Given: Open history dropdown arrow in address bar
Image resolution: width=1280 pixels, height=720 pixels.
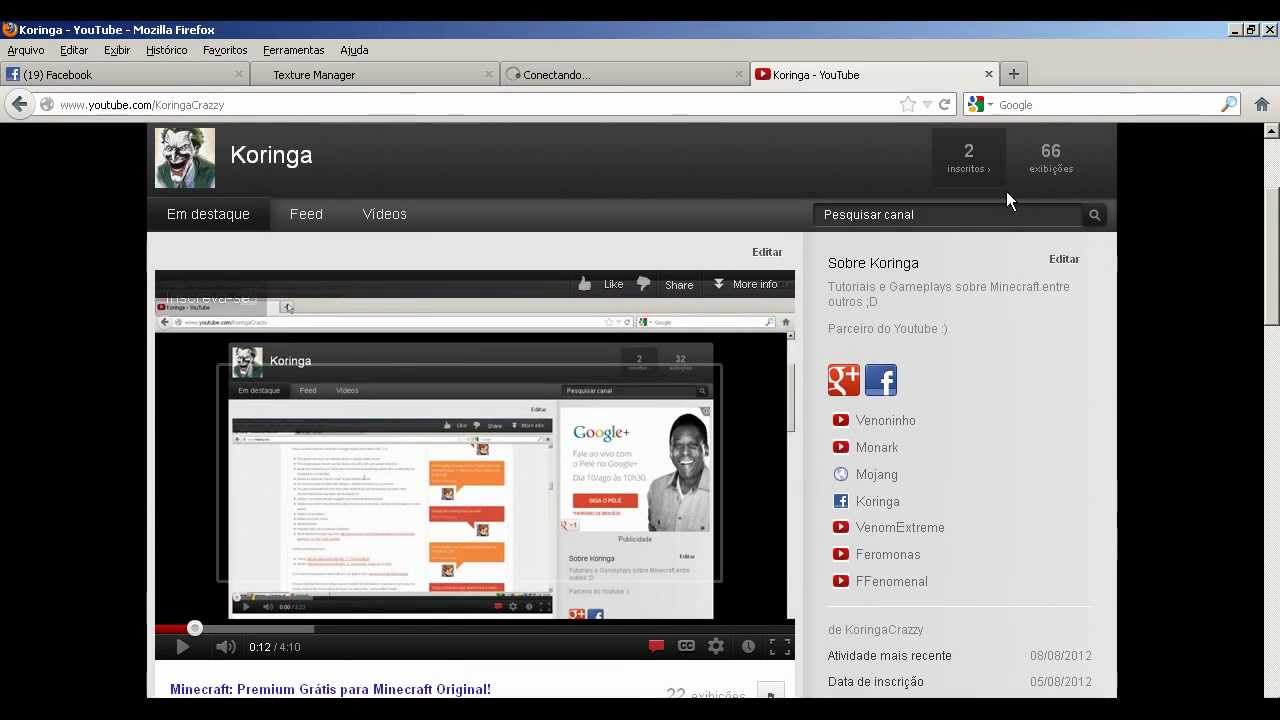Looking at the screenshot, I should pos(927,104).
